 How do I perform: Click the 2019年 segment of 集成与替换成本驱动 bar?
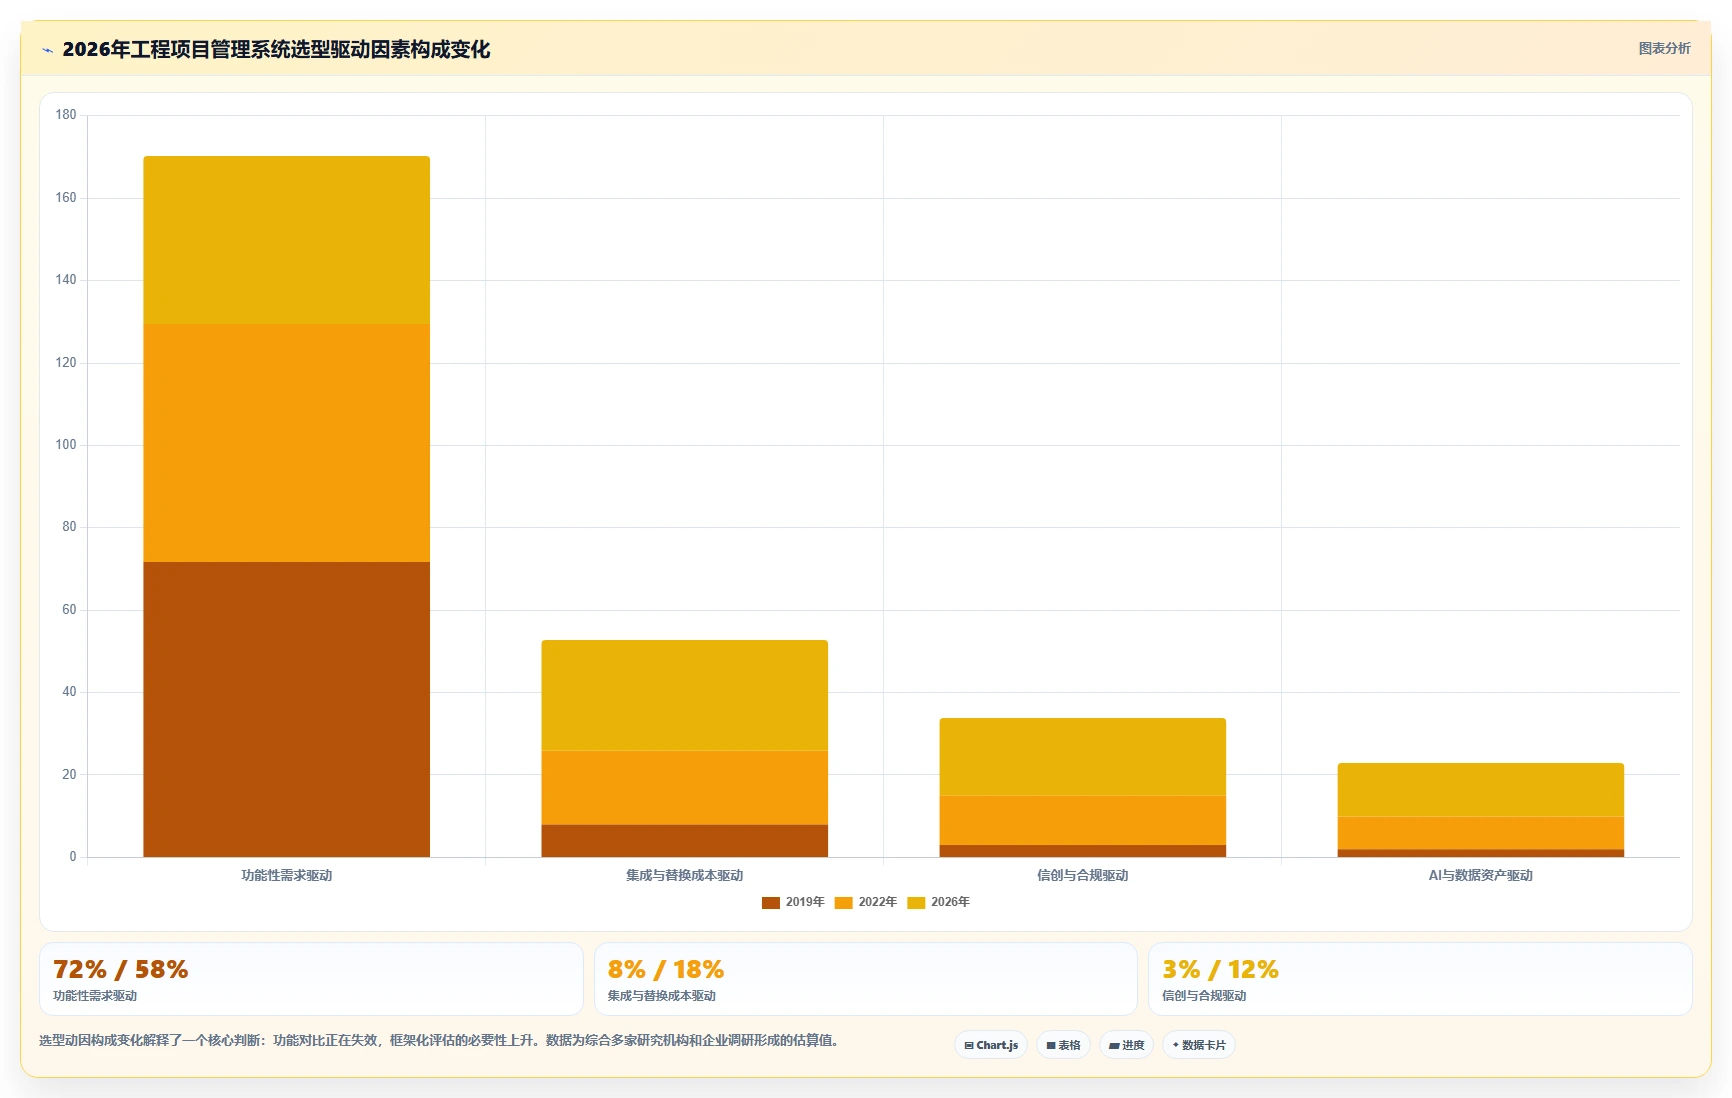(x=685, y=841)
